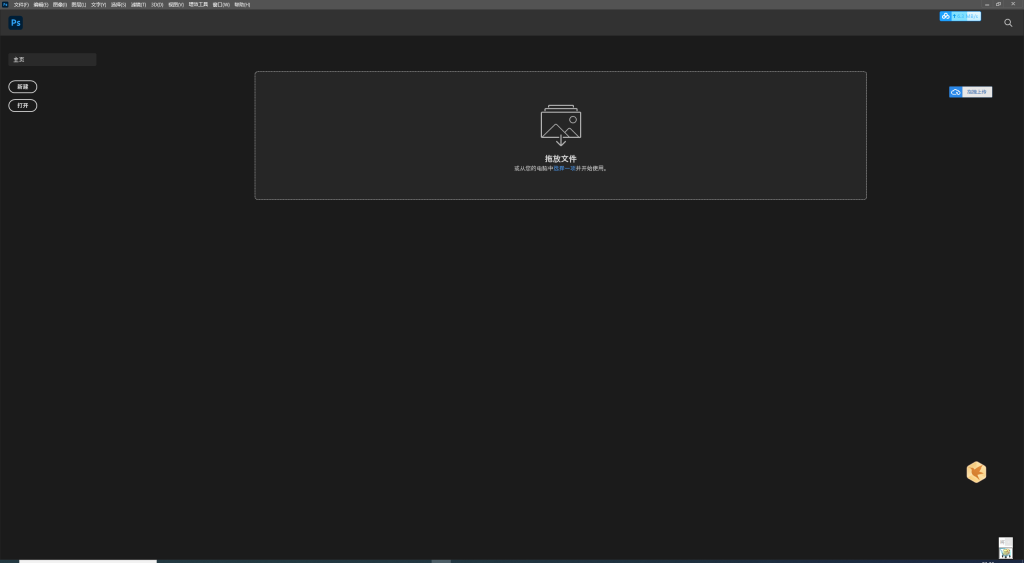Open the 滤镜(T) filter menu
Viewport: 1024px width, 563px height.
138,4
